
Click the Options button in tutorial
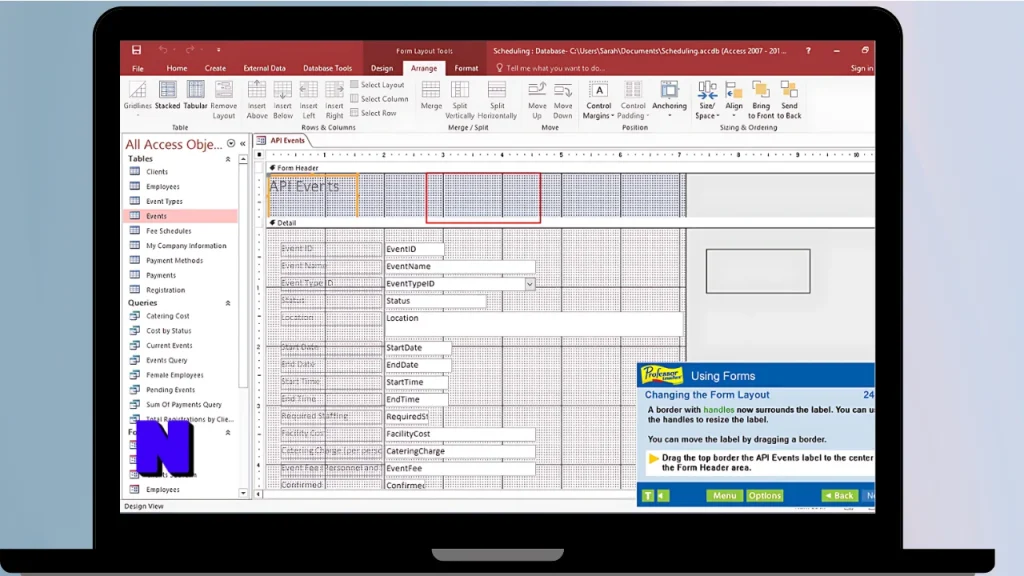coord(765,496)
